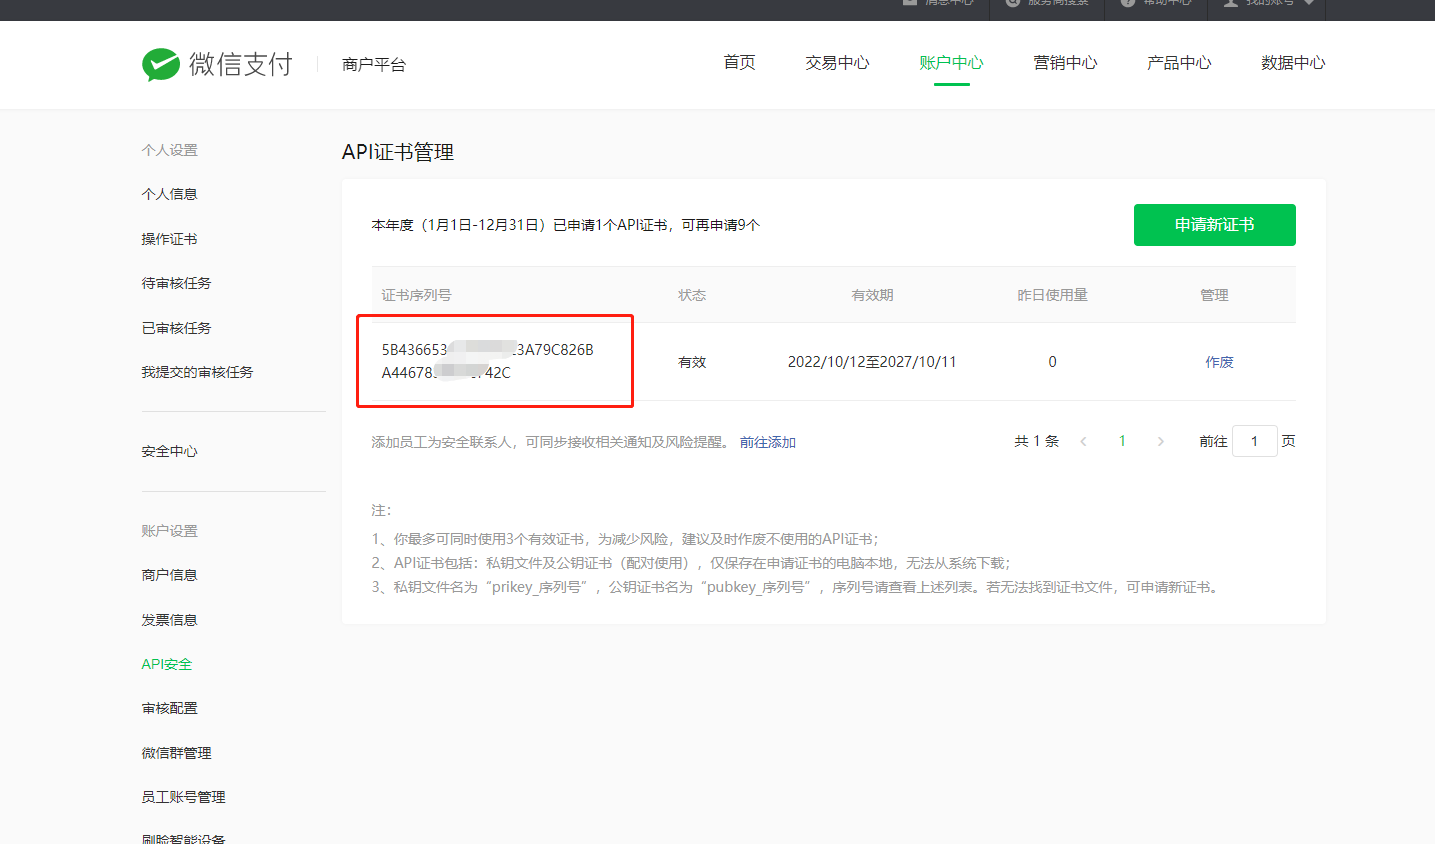The width and height of the screenshot is (1435, 844).
Task: Click the 有效 status cell
Action: [692, 362]
